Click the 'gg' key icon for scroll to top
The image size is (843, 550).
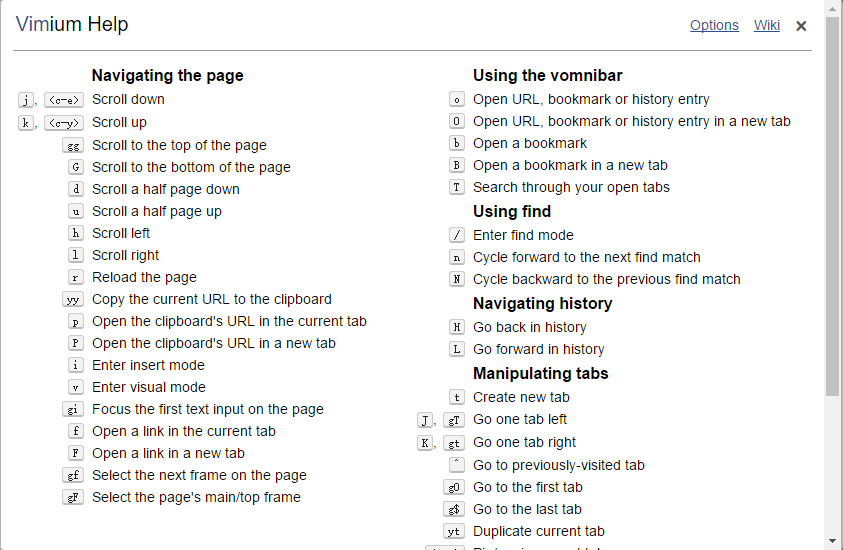73,146
